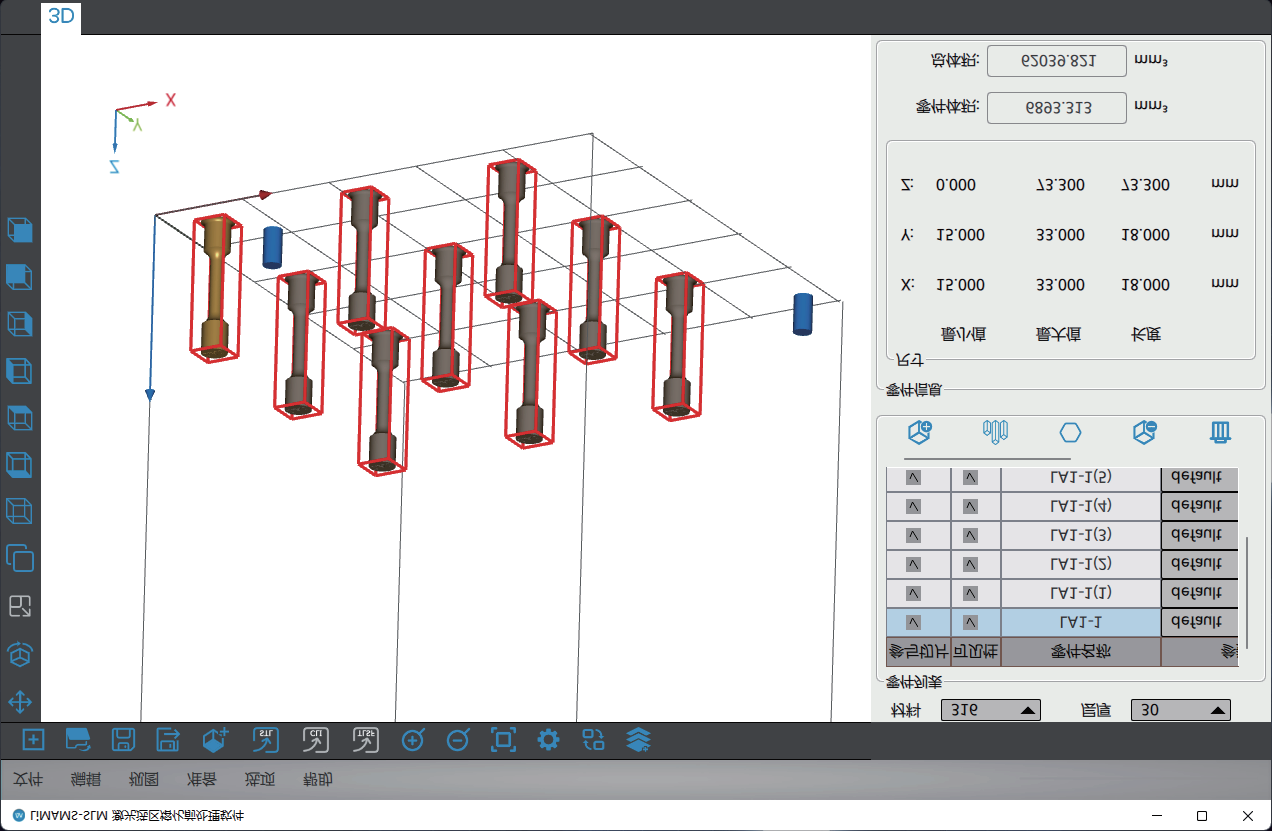This screenshot has width=1272, height=831.
Task: Click the CLI export toolbar icon
Action: (x=317, y=740)
